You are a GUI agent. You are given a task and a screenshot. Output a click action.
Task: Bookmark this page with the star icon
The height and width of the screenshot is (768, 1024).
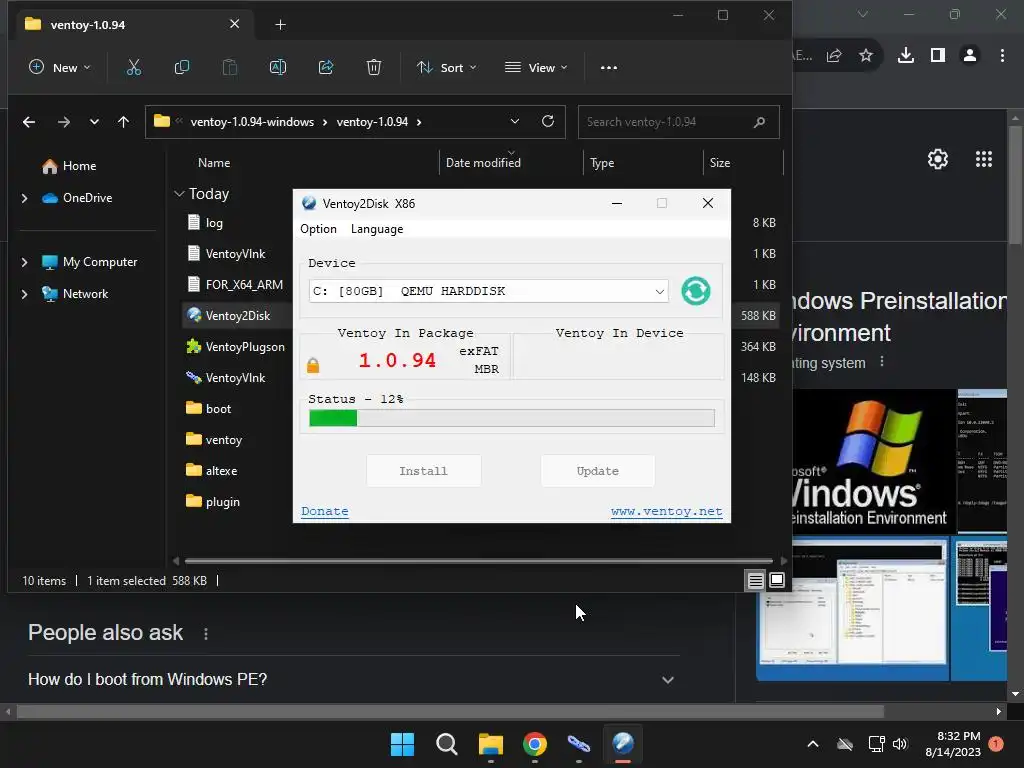pos(866,56)
